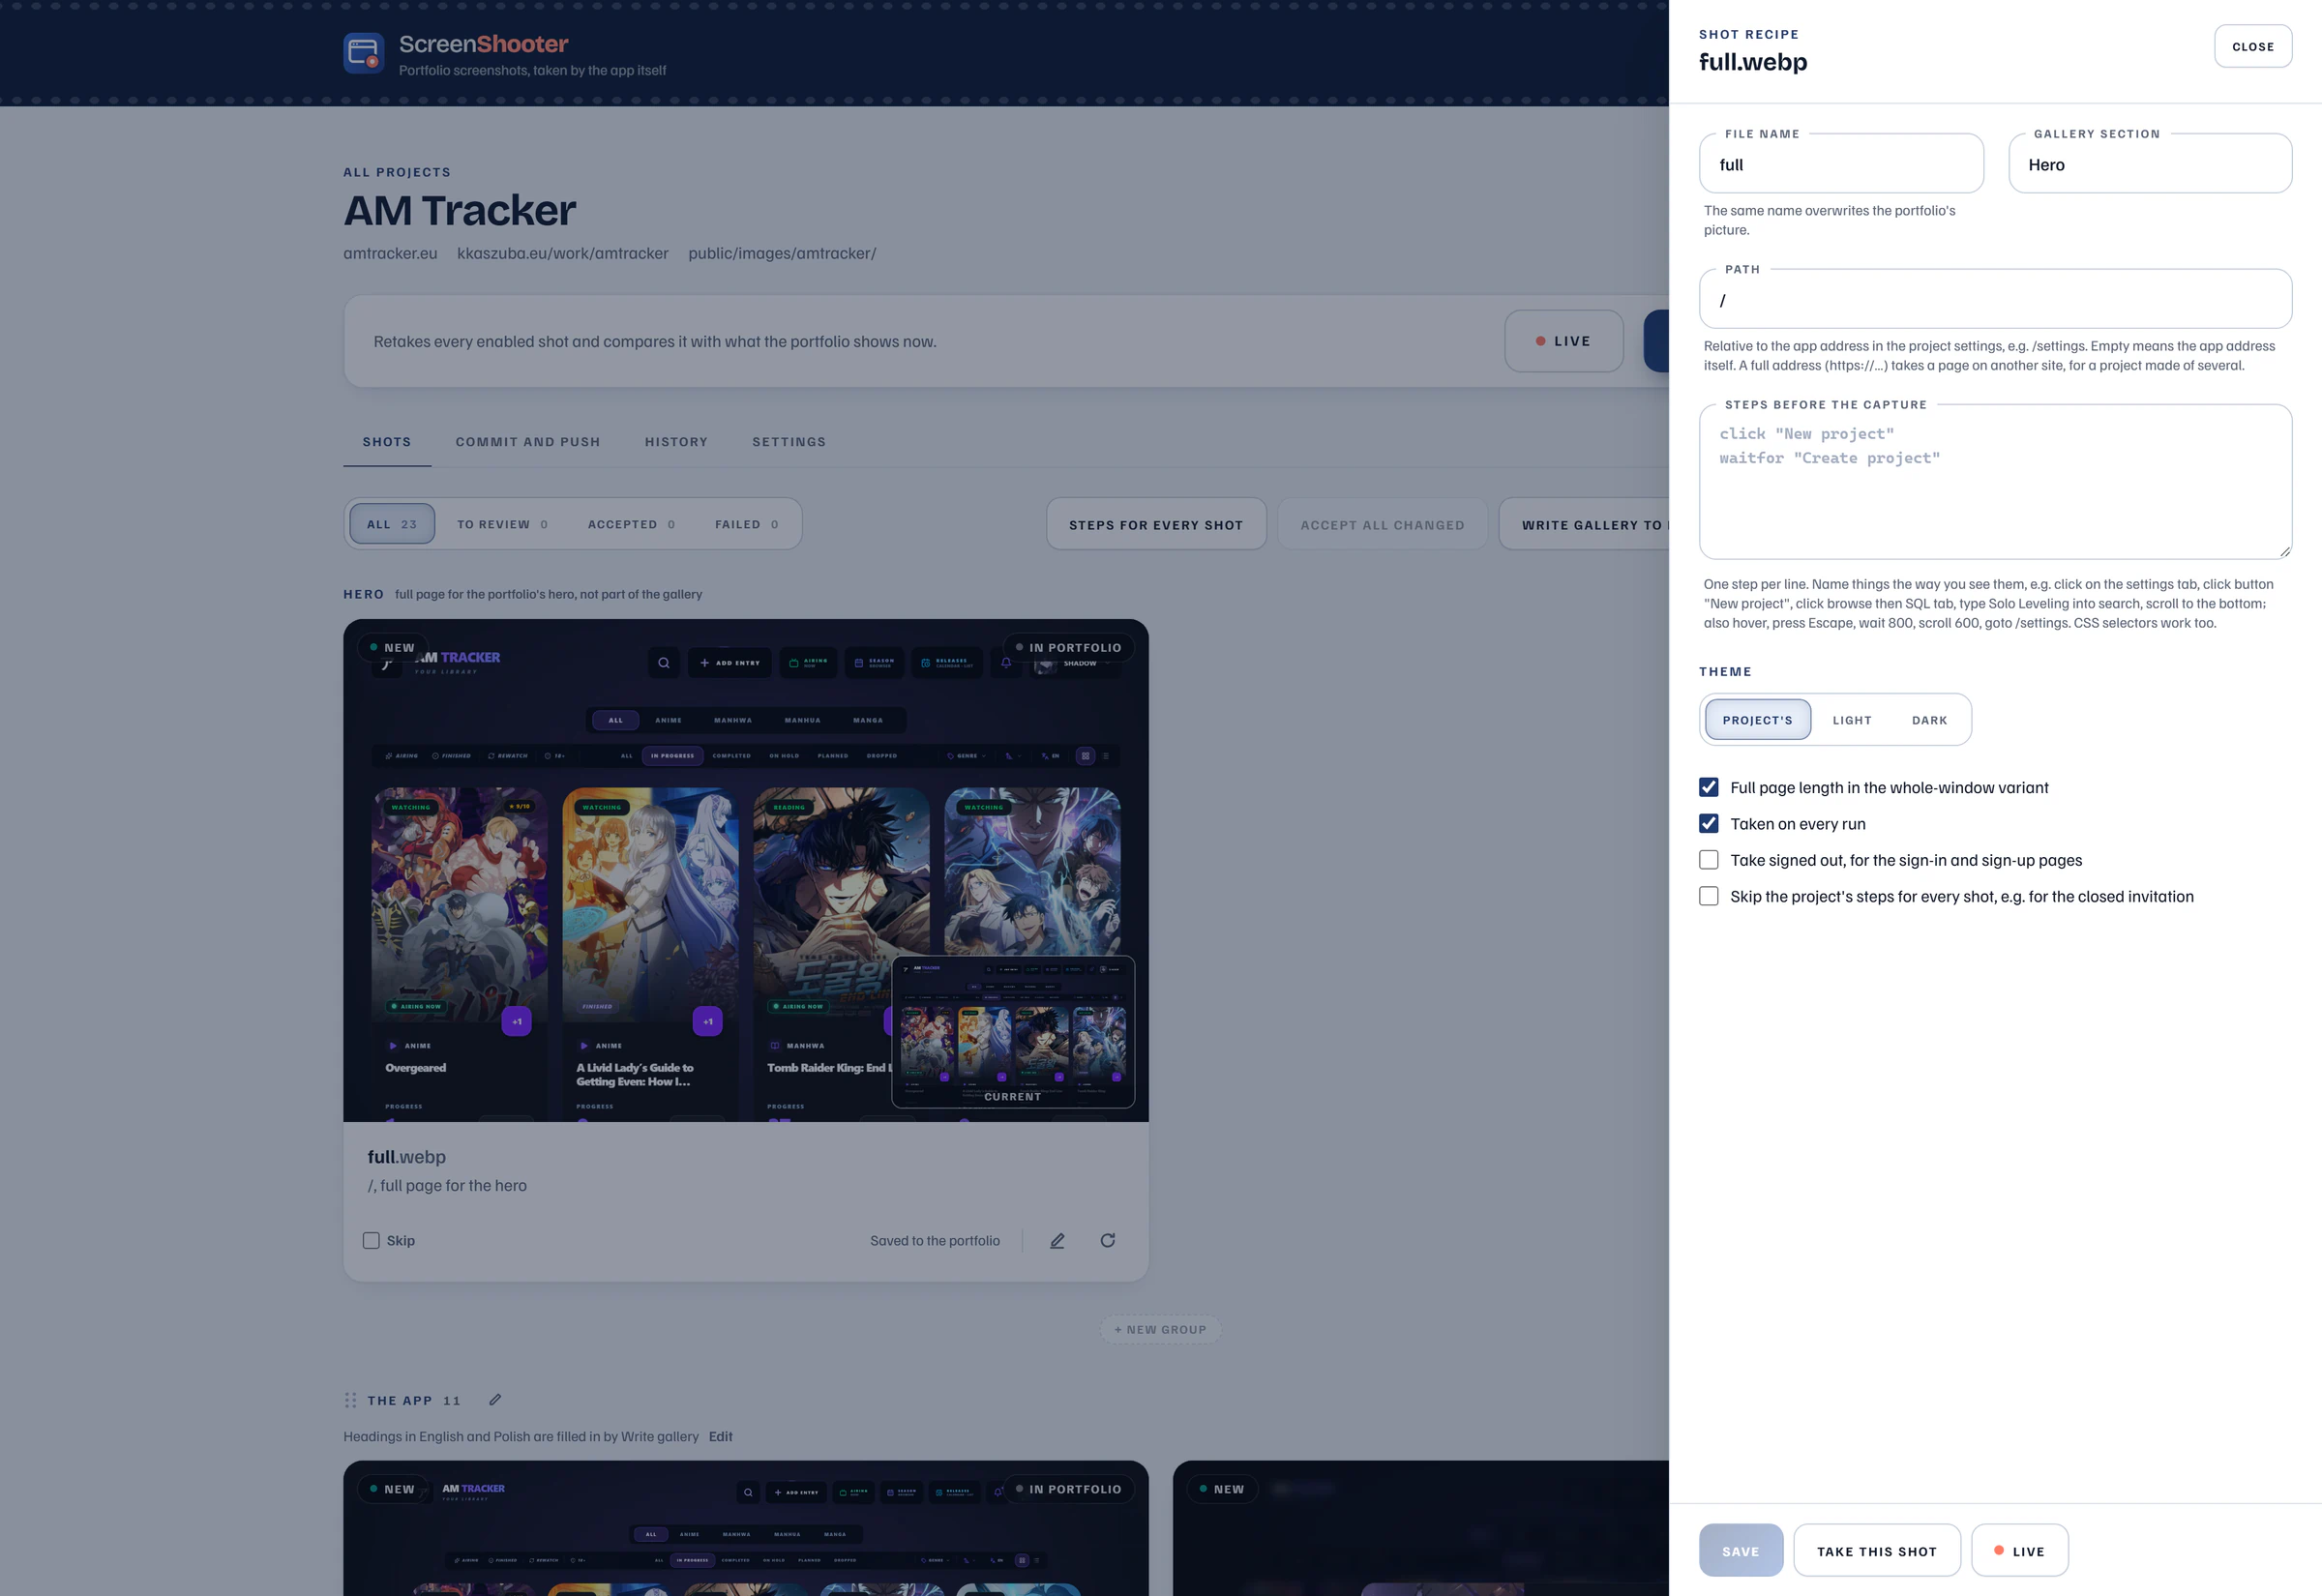Viewport: 2322px width, 1596px height.
Task: Select the Dark theme option
Action: tap(1929, 720)
